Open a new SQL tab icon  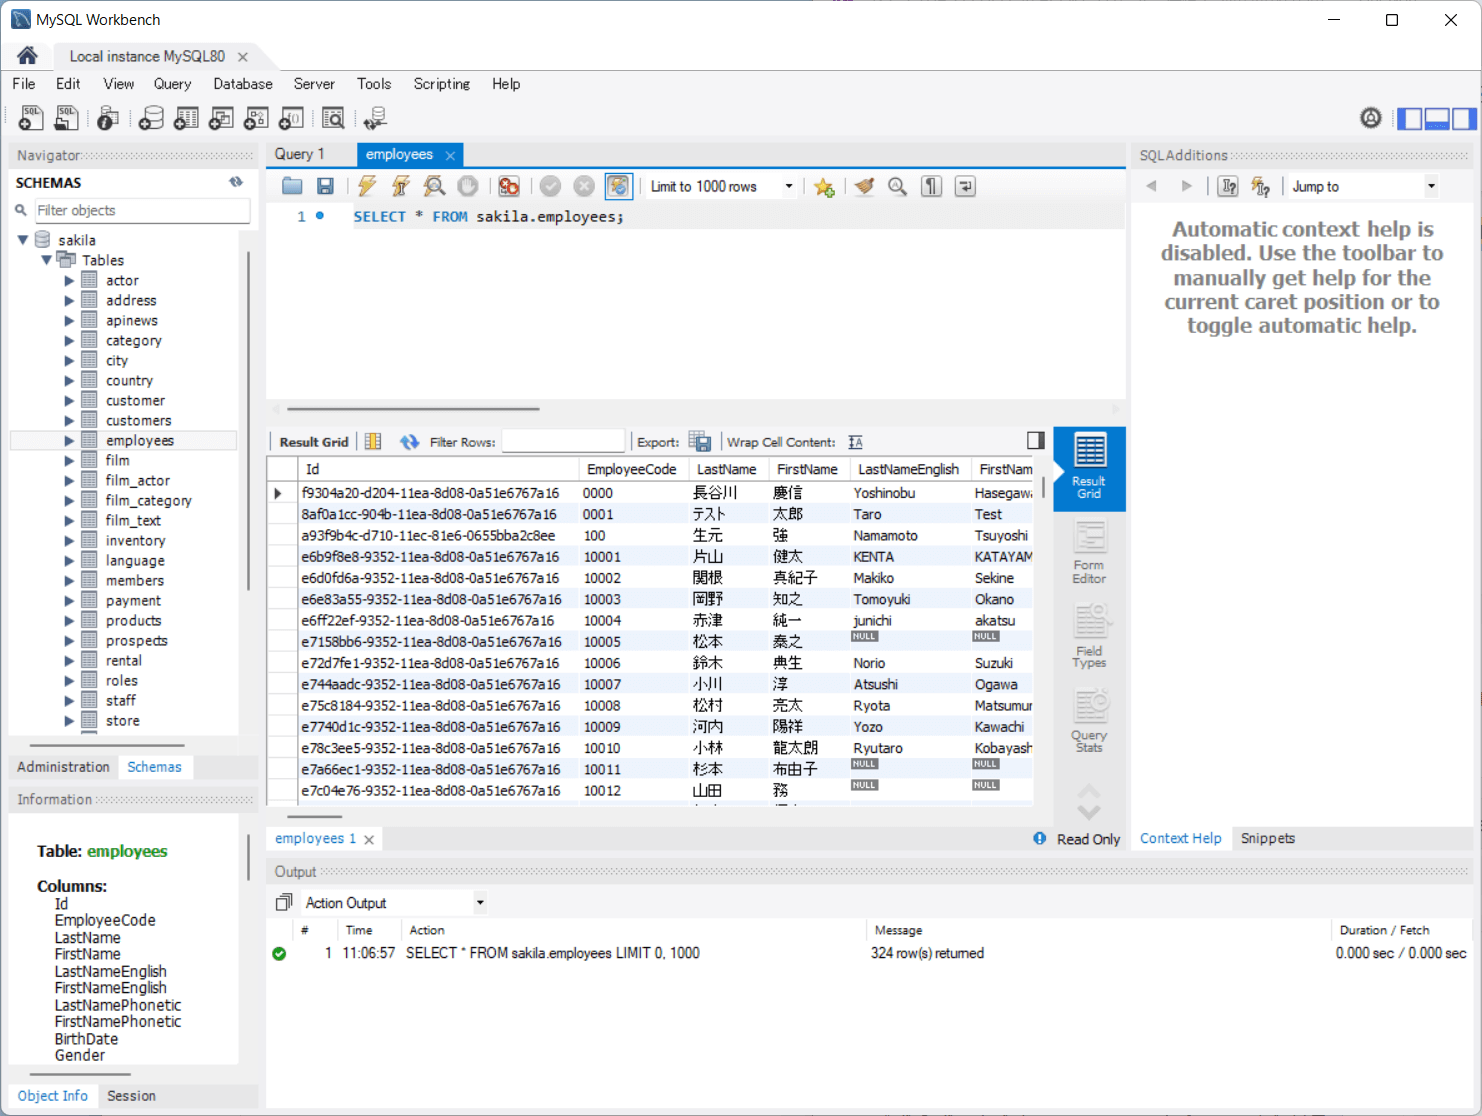click(x=31, y=119)
